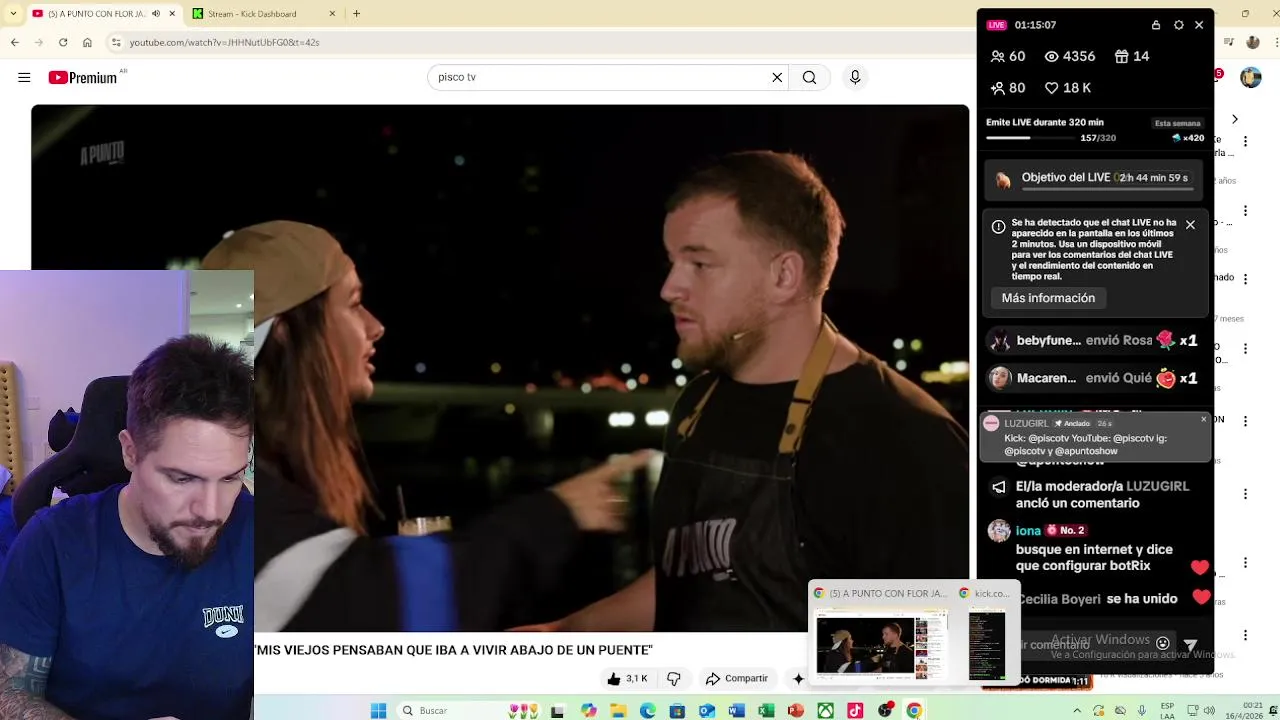Launch Microsoft Edge from taskbar

(647, 710)
